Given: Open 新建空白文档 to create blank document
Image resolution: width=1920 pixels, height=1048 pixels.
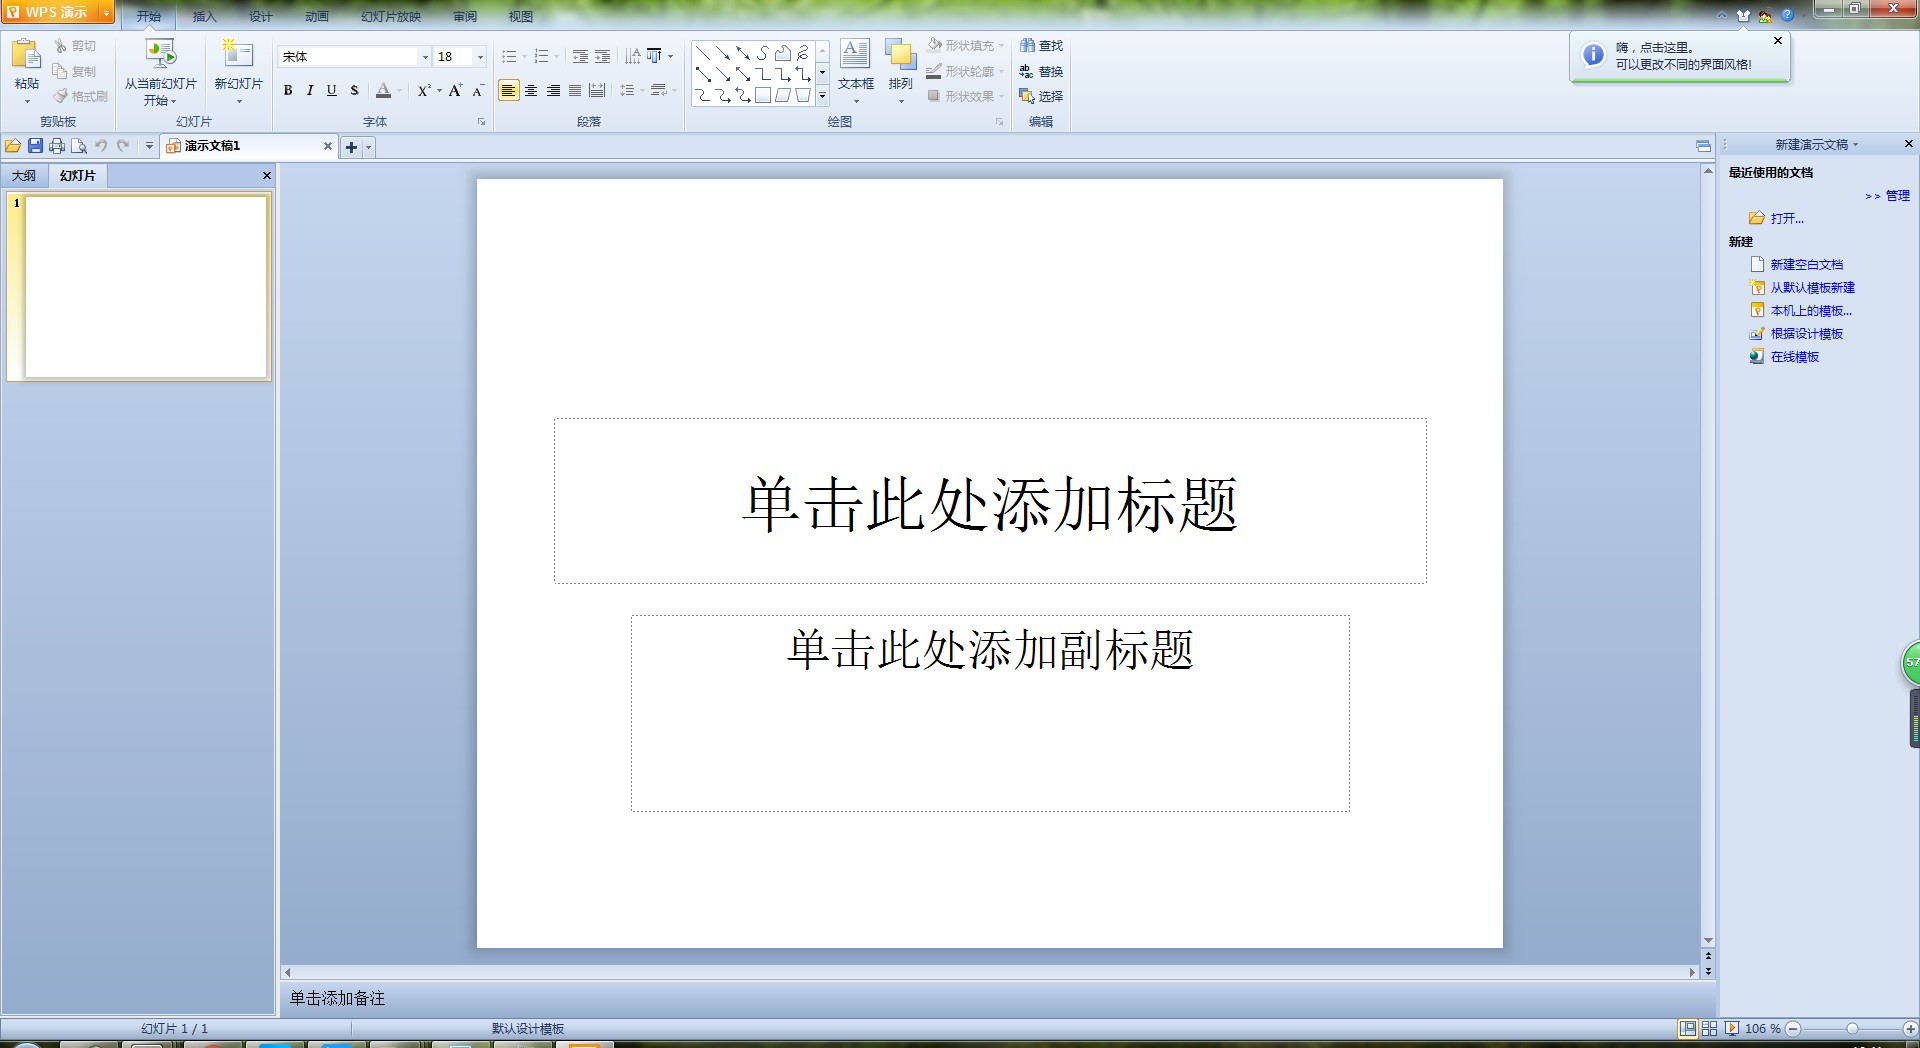Looking at the screenshot, I should pyautogui.click(x=1806, y=264).
